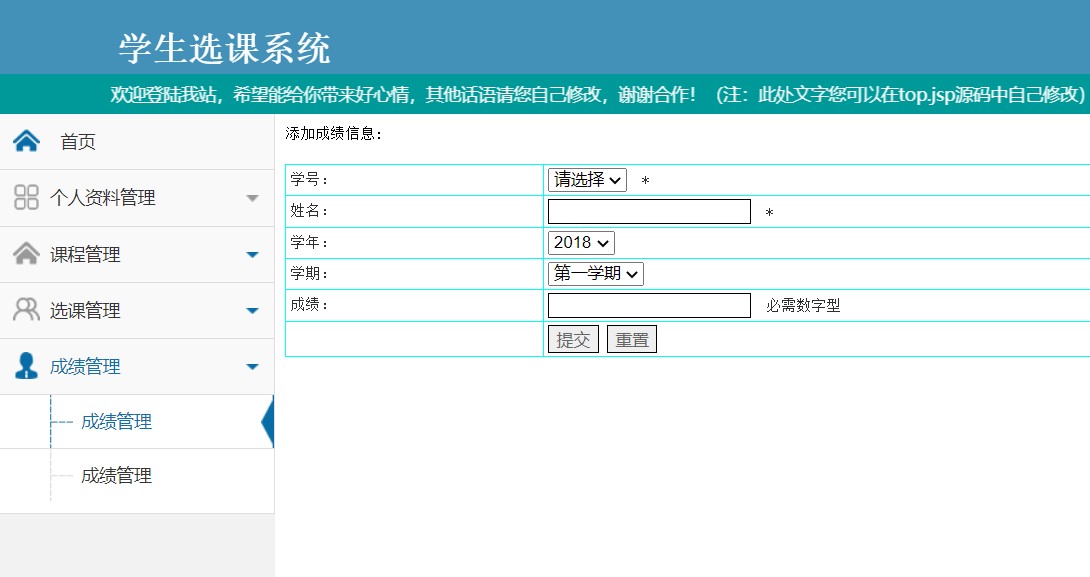1090x577 pixels.
Task: Click the 学号： label
Action: tap(309, 179)
